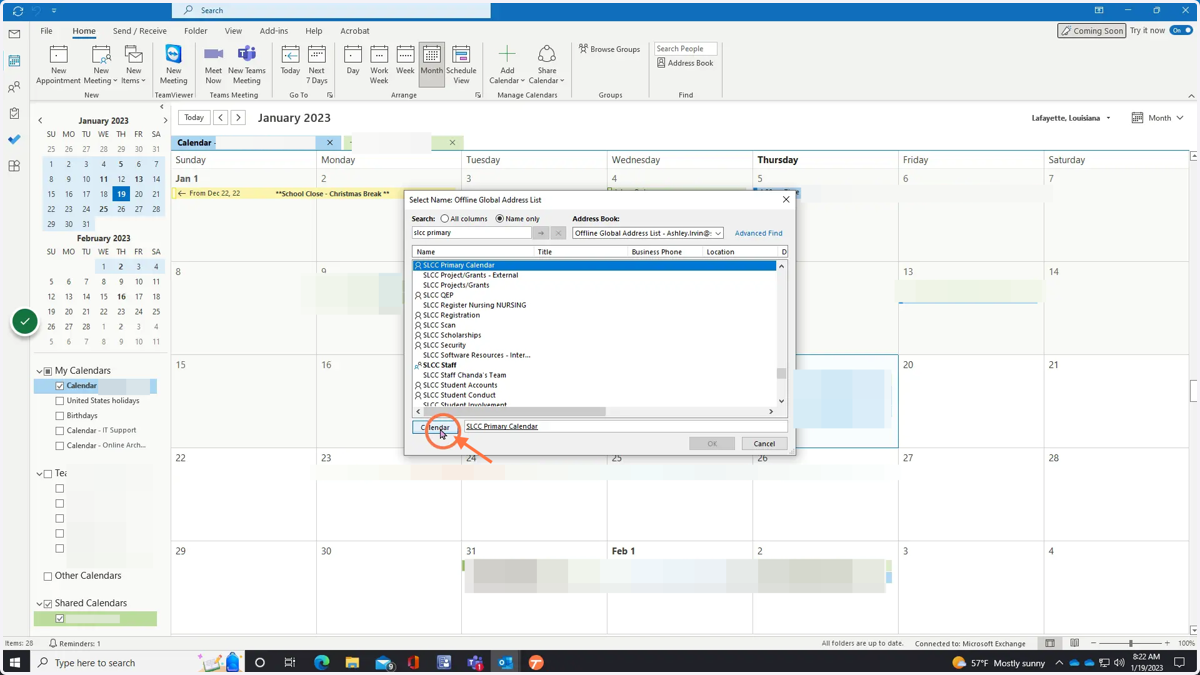
Task: Open the To Do checkmark icon
Action: 14,140
